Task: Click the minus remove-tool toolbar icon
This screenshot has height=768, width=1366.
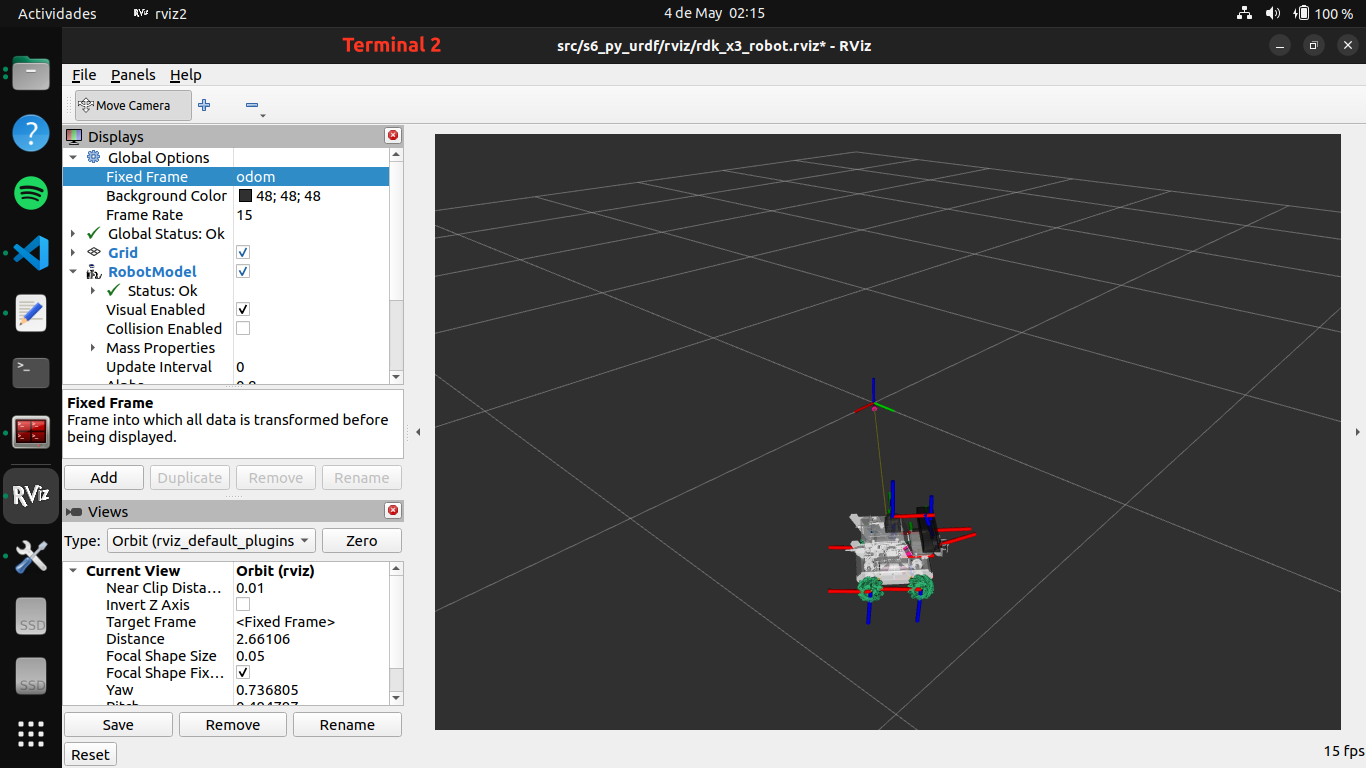Action: 252,105
